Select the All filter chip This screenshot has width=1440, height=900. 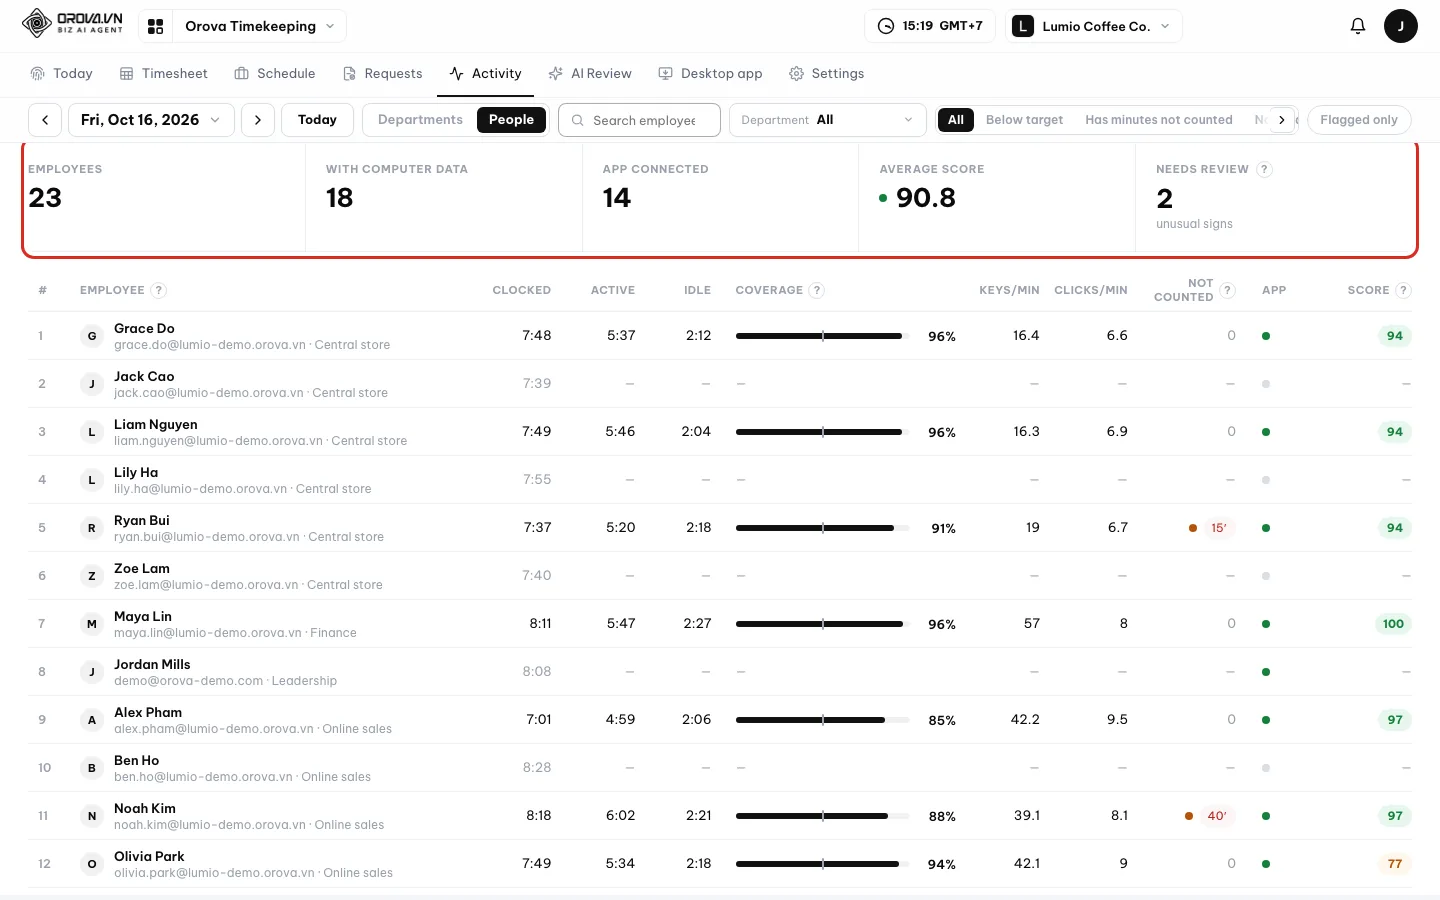click(956, 120)
